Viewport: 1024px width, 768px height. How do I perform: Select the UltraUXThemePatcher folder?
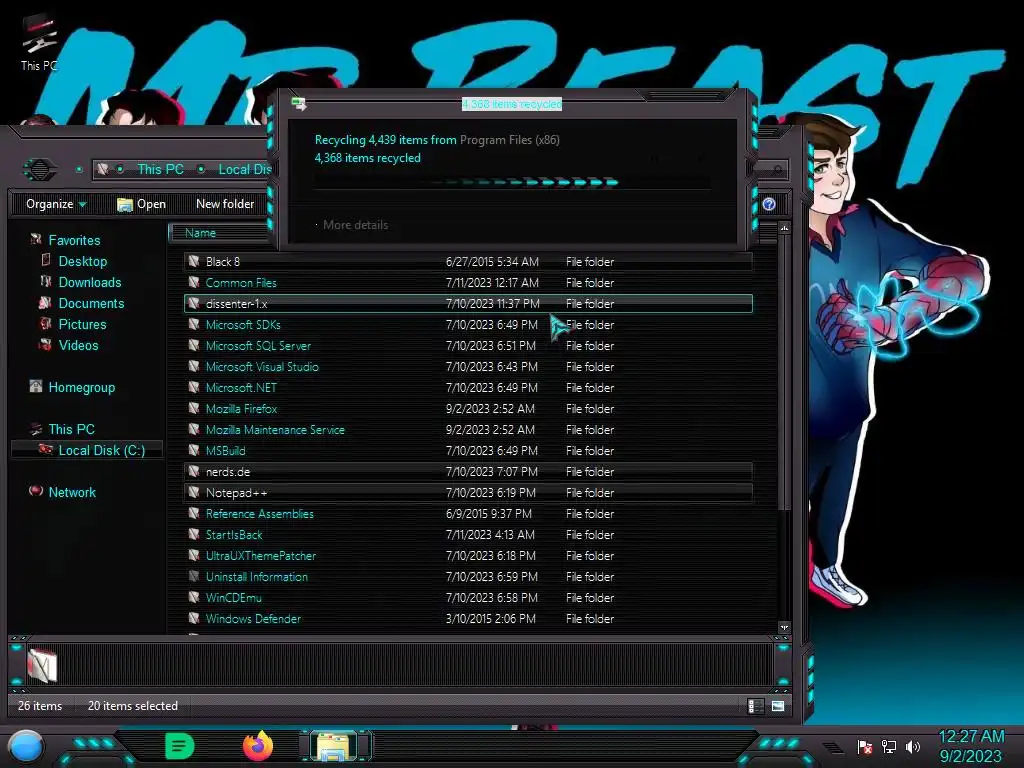(x=468, y=556)
